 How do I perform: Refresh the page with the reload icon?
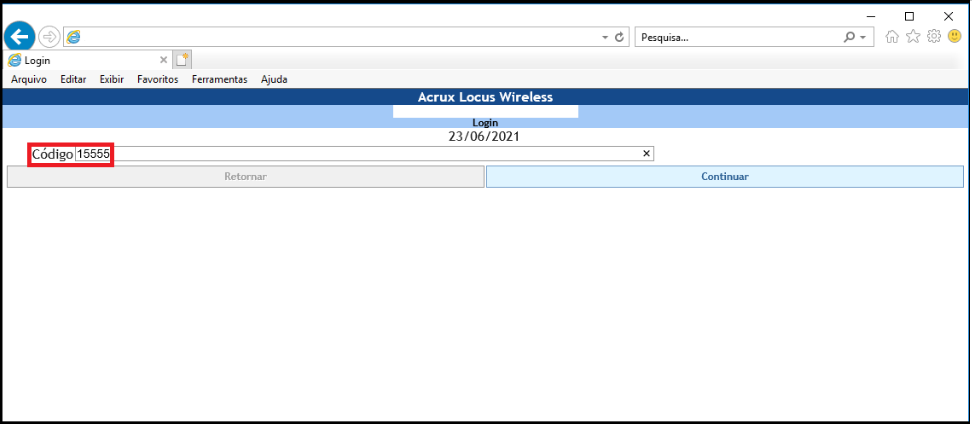click(x=619, y=37)
